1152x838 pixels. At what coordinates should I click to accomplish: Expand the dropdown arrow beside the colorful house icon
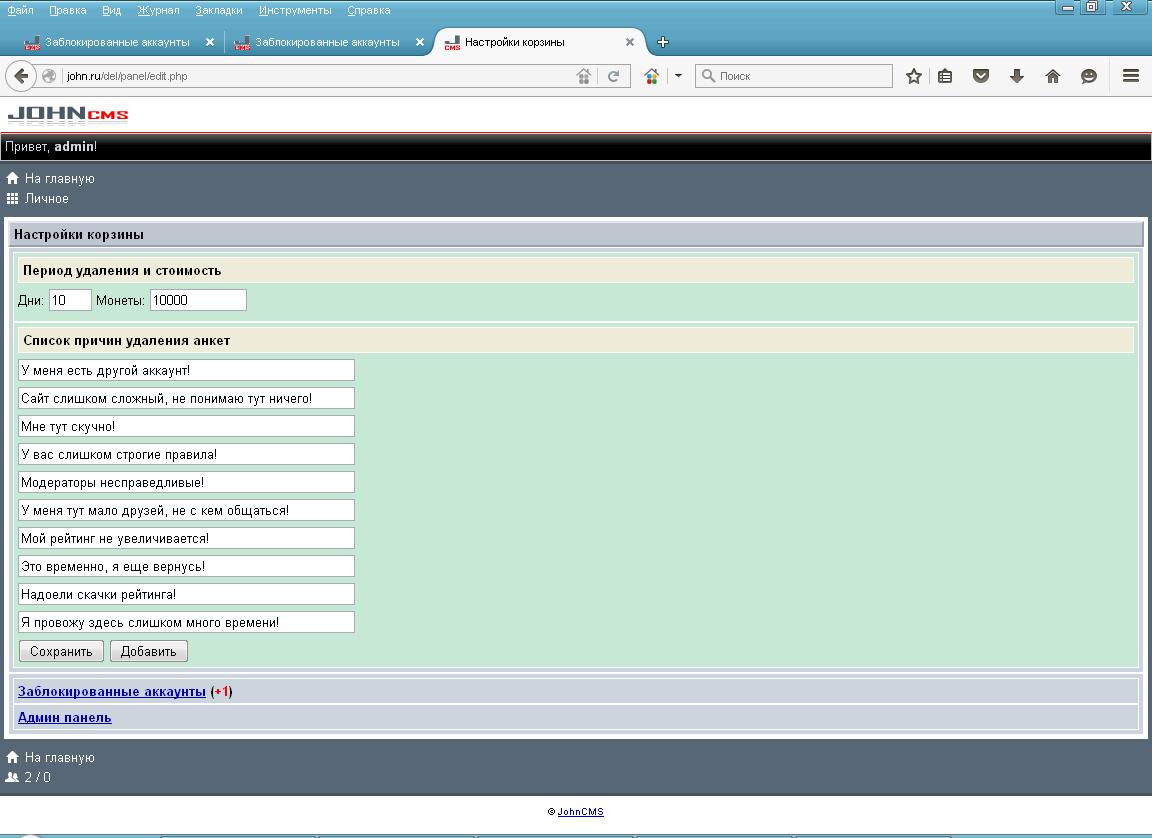tap(678, 76)
